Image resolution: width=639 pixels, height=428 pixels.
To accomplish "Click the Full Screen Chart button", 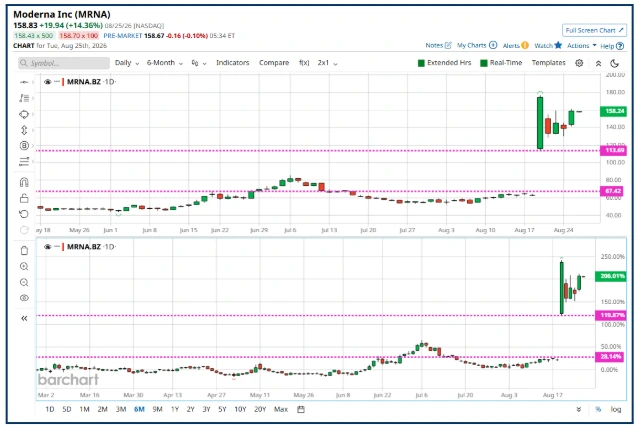I will [594, 30].
